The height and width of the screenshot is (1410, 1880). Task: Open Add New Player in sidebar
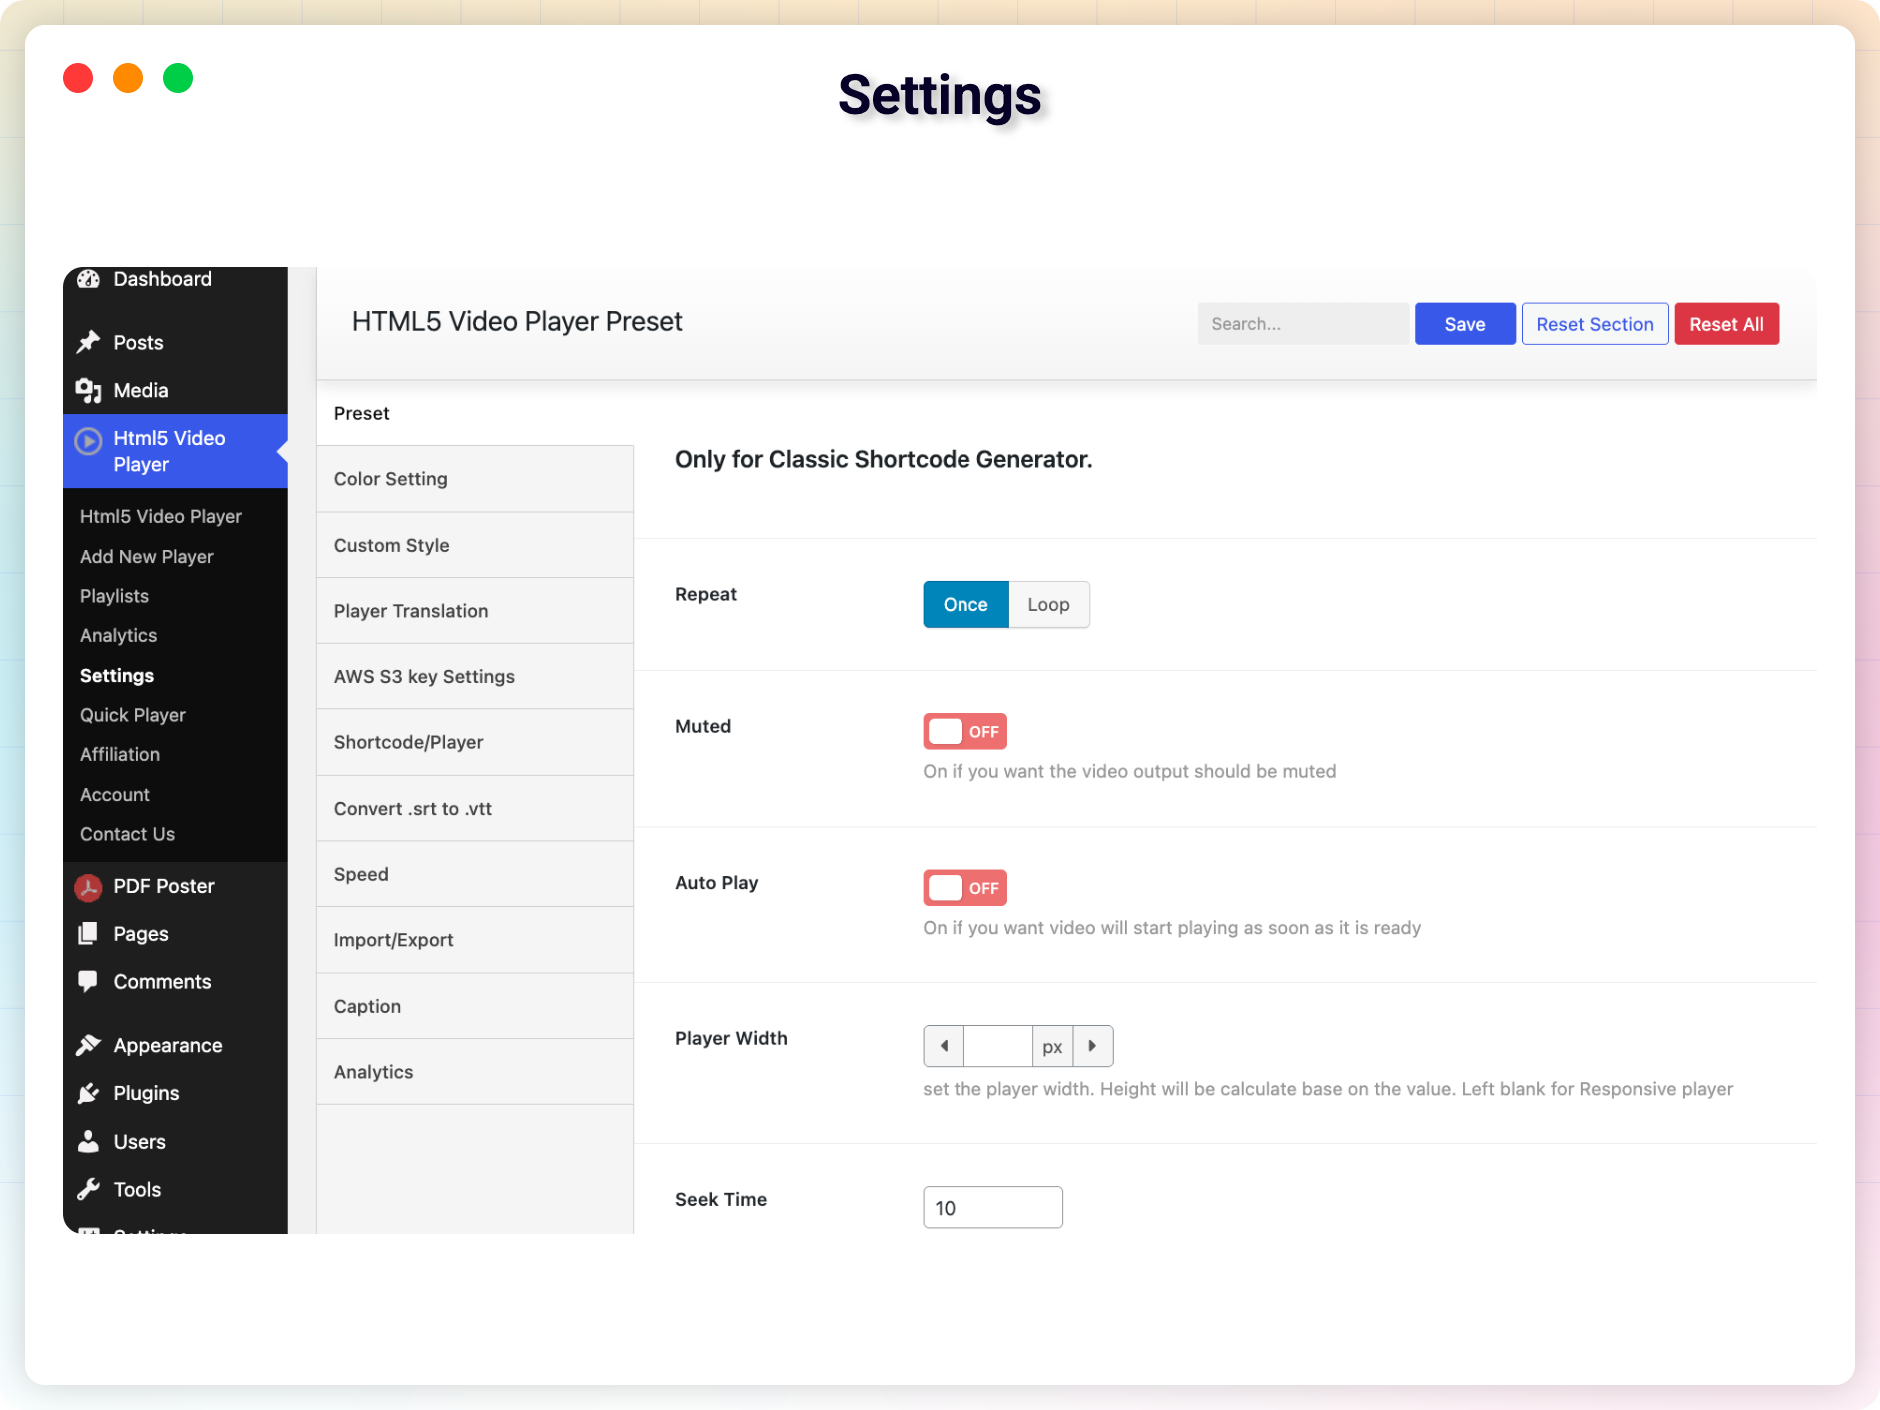click(x=147, y=556)
